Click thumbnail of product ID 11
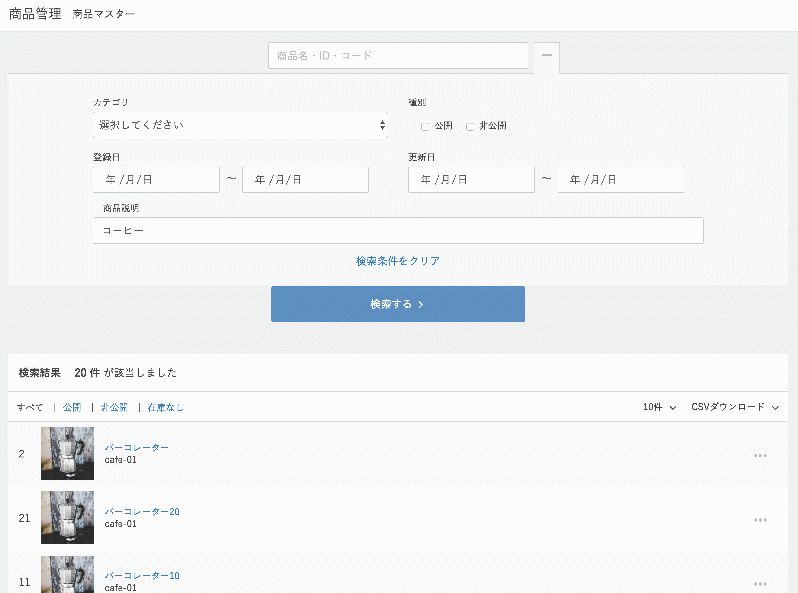798x593 pixels. click(x=67, y=575)
